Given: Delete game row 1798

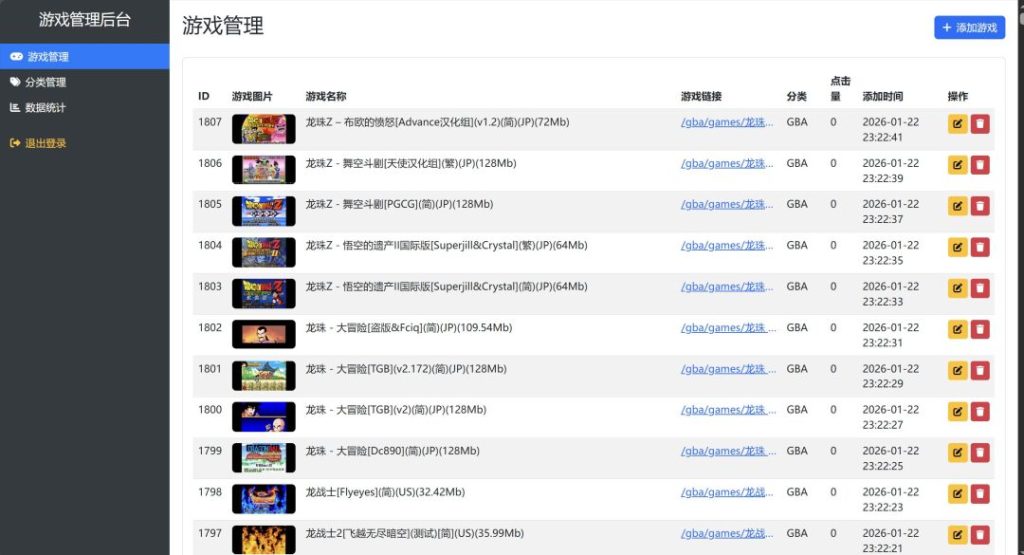Looking at the screenshot, I should [x=980, y=494].
